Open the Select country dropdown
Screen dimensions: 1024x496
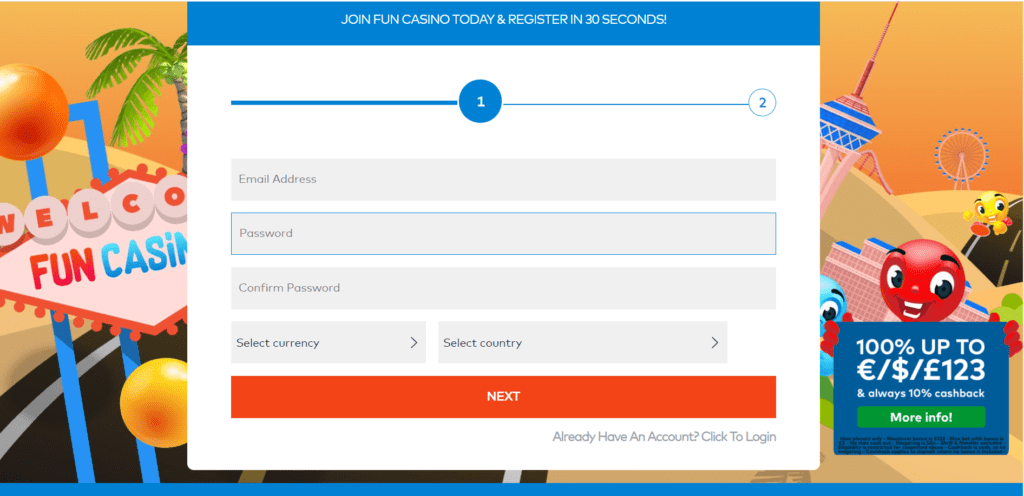click(x=582, y=343)
